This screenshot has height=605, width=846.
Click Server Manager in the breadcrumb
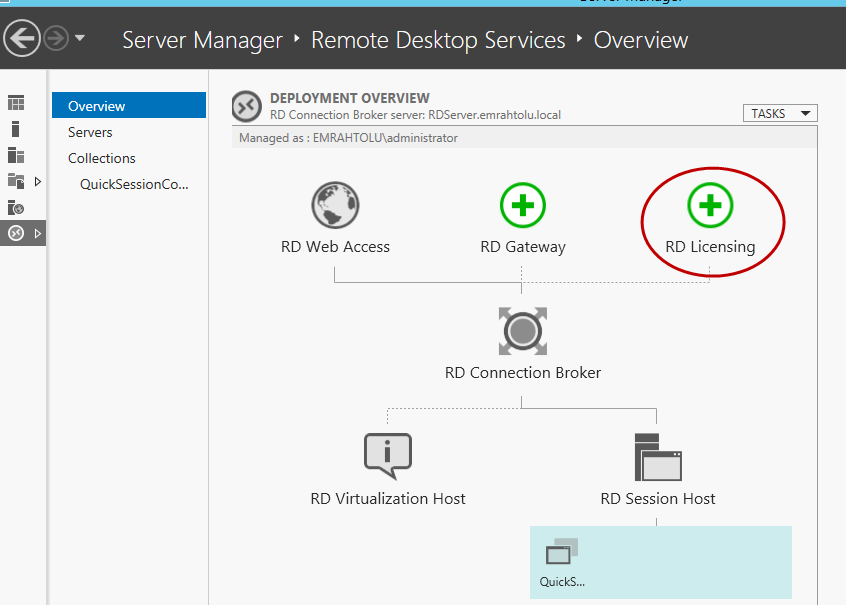pyautogui.click(x=202, y=40)
